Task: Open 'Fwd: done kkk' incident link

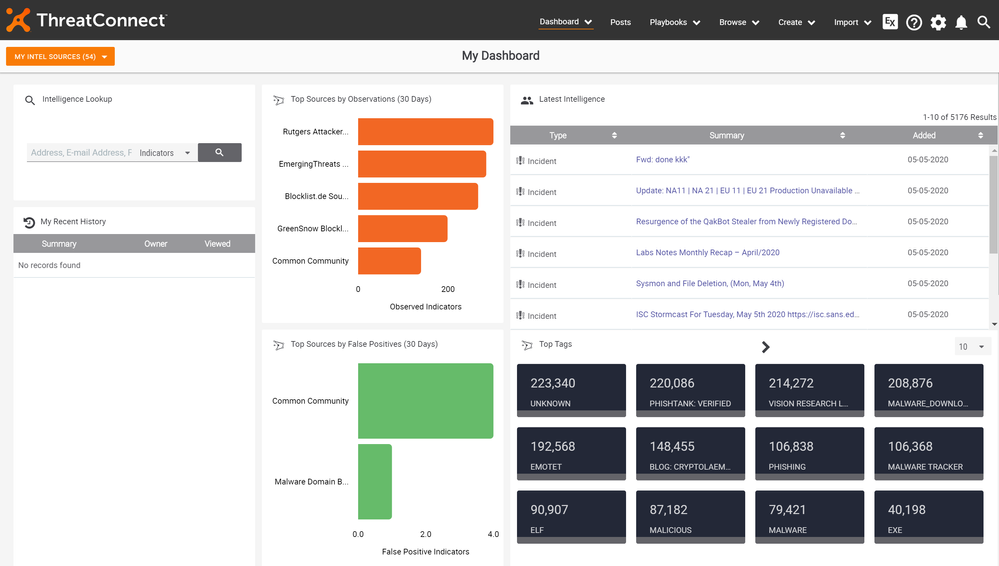Action: click(x=663, y=159)
